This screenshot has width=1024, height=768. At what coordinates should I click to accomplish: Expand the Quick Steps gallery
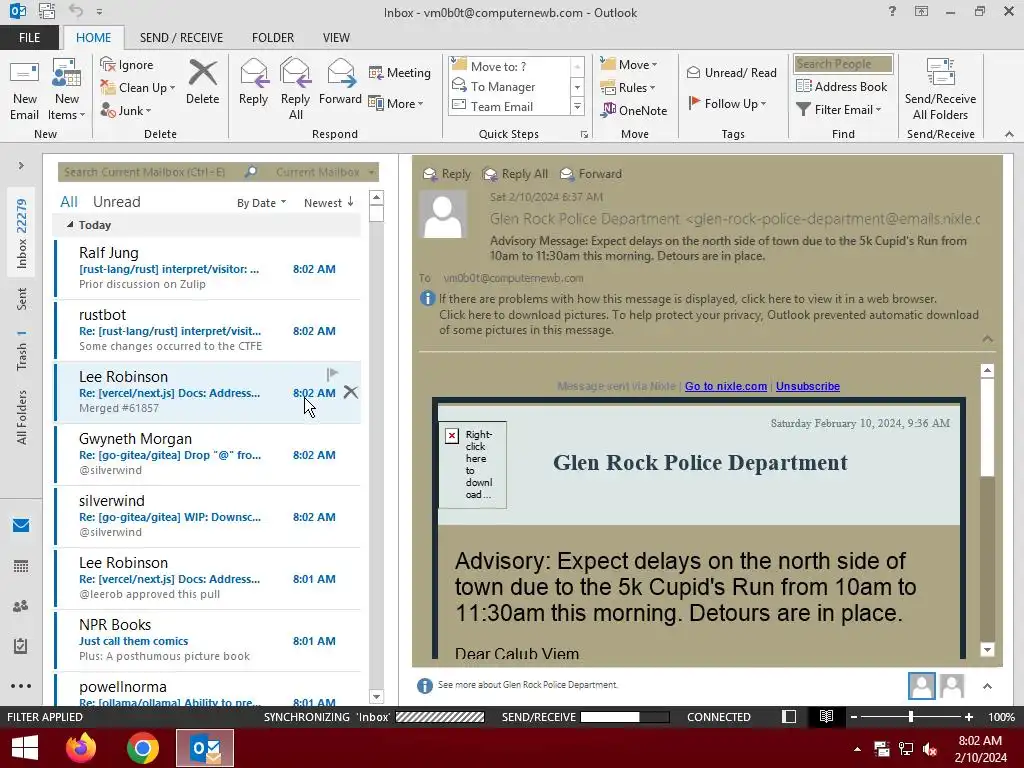577,106
